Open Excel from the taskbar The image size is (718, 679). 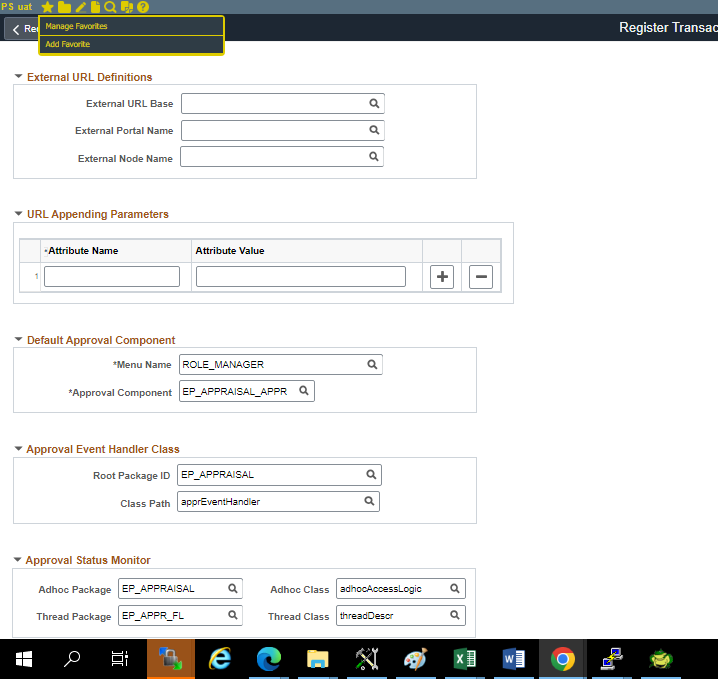pos(464,659)
